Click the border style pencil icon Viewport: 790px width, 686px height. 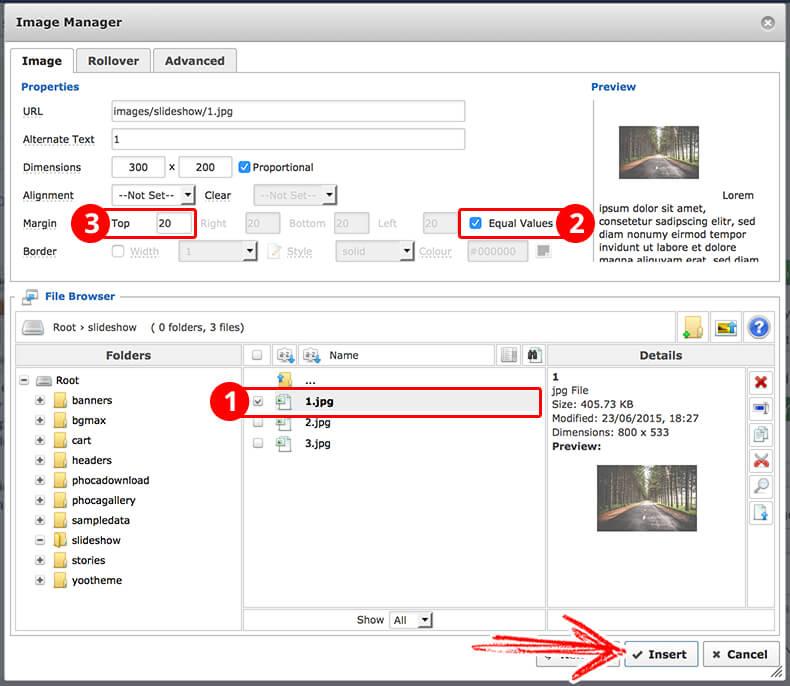tap(274, 251)
